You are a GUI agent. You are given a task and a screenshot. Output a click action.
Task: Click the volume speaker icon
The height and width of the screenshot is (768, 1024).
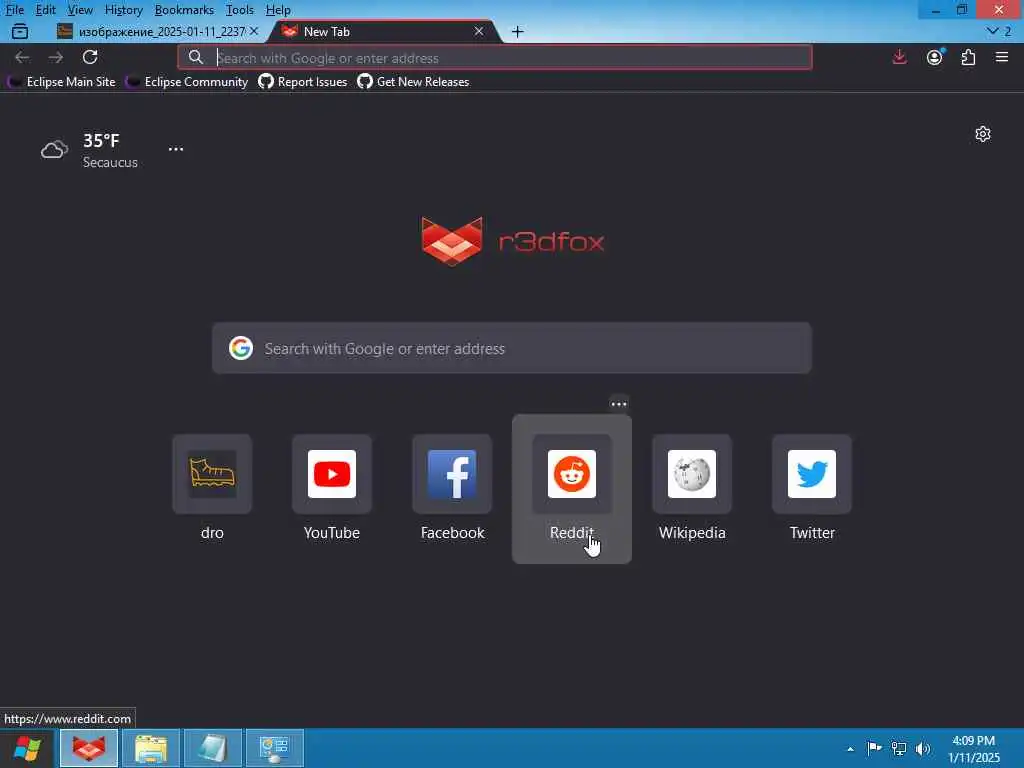(923, 748)
